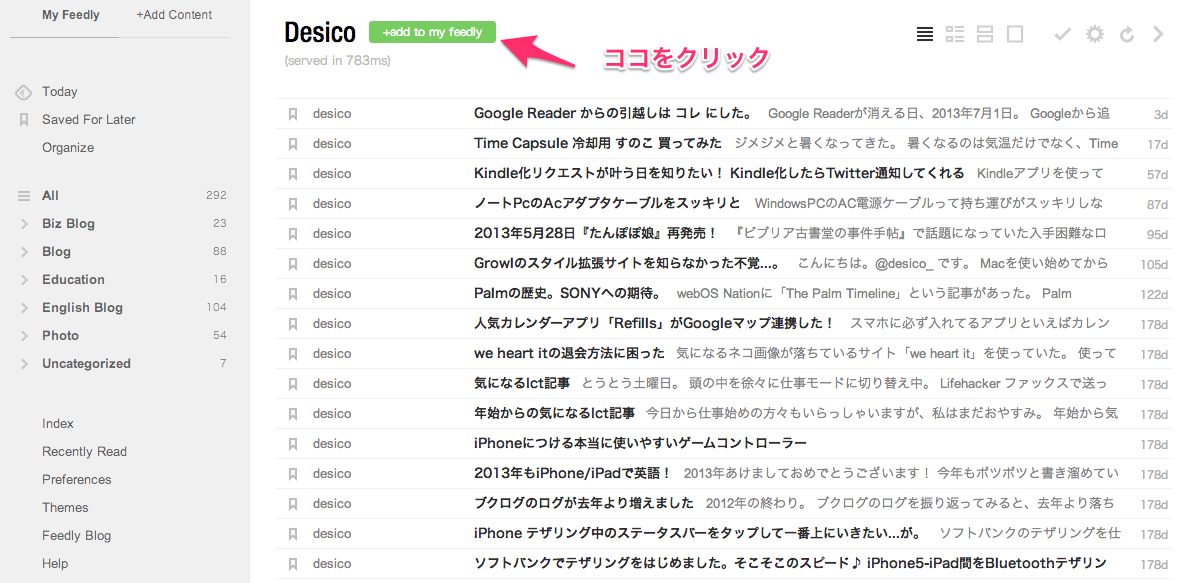The height and width of the screenshot is (583, 1186).
Task: Save the Google Reader article for later
Action: tap(293, 113)
